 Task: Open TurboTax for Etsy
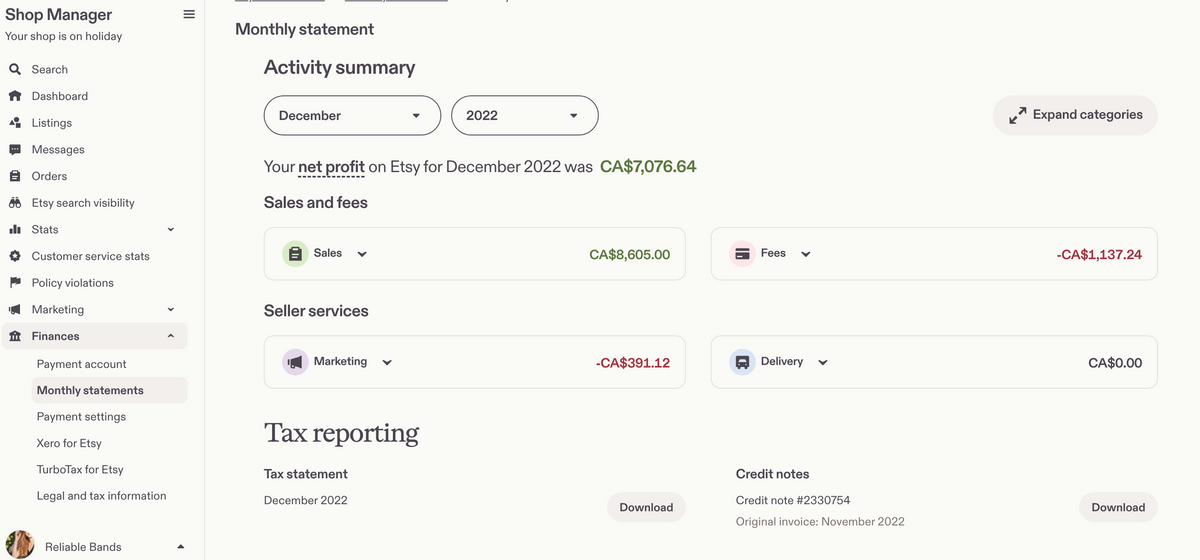(x=80, y=469)
